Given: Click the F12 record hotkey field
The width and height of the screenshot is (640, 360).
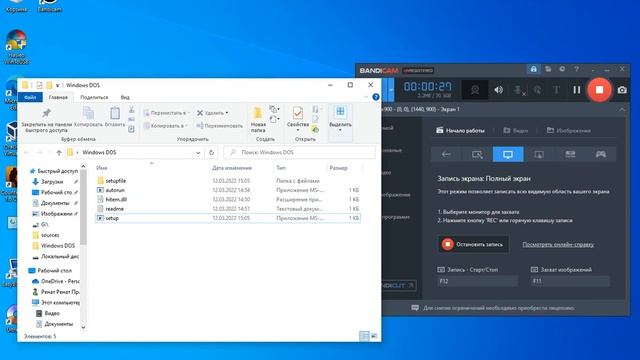Looking at the screenshot, I should pos(478,281).
